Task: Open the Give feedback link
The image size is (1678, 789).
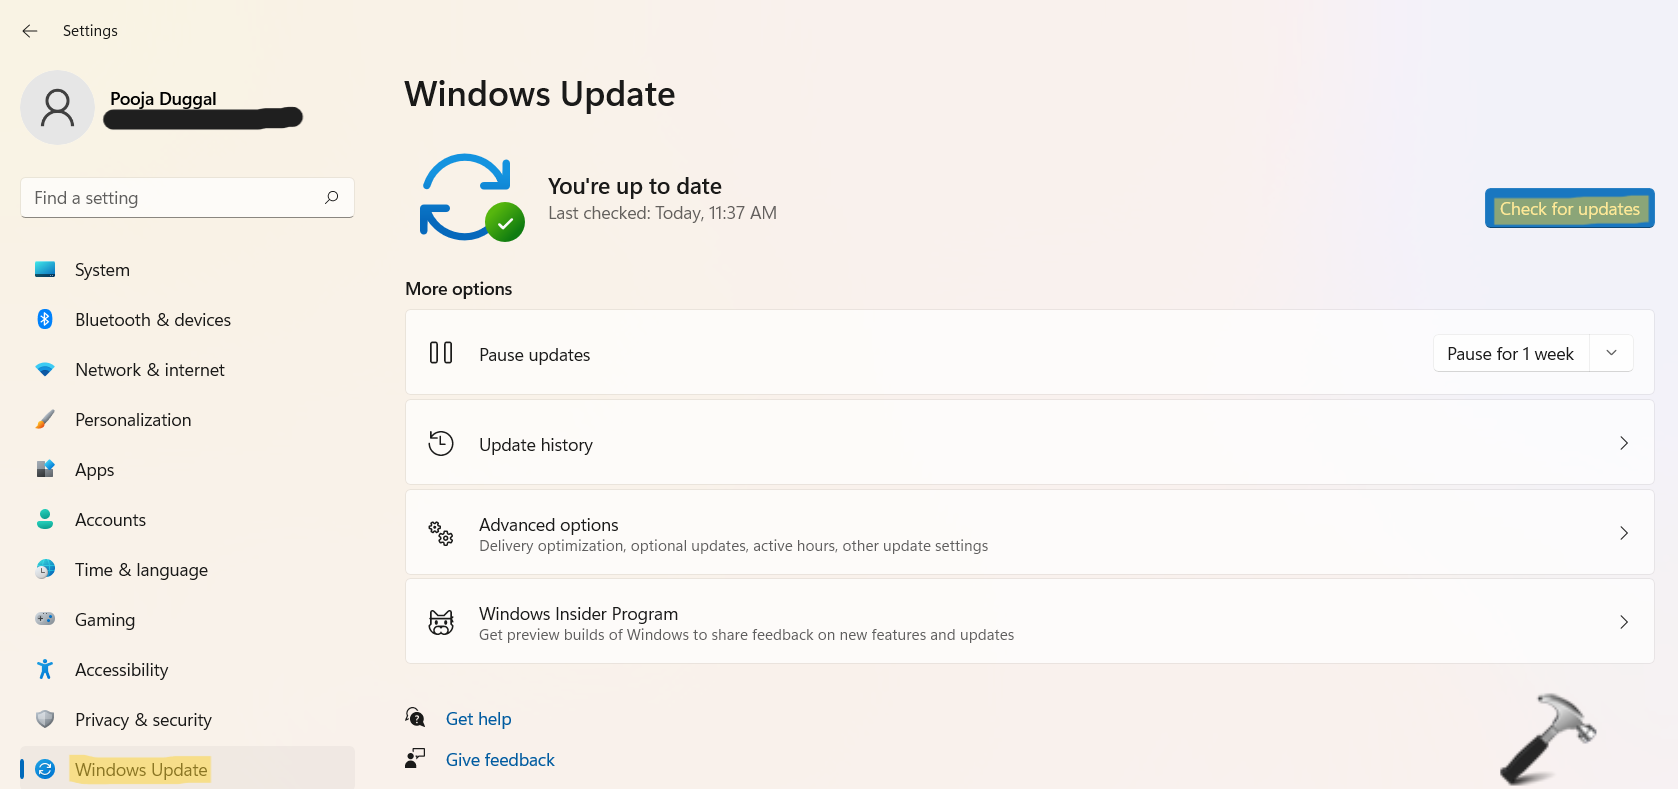Action: [500, 760]
